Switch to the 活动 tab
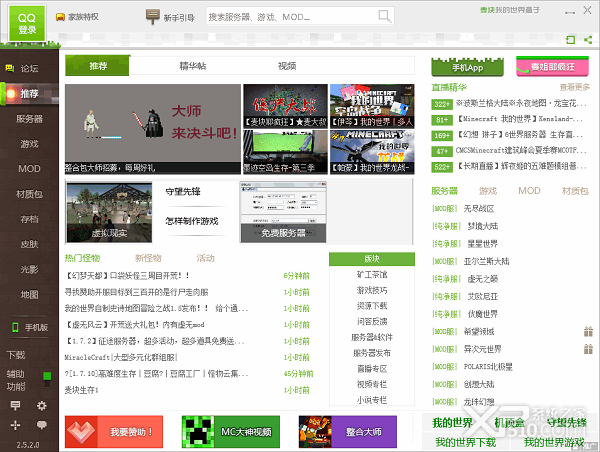 (x=205, y=258)
